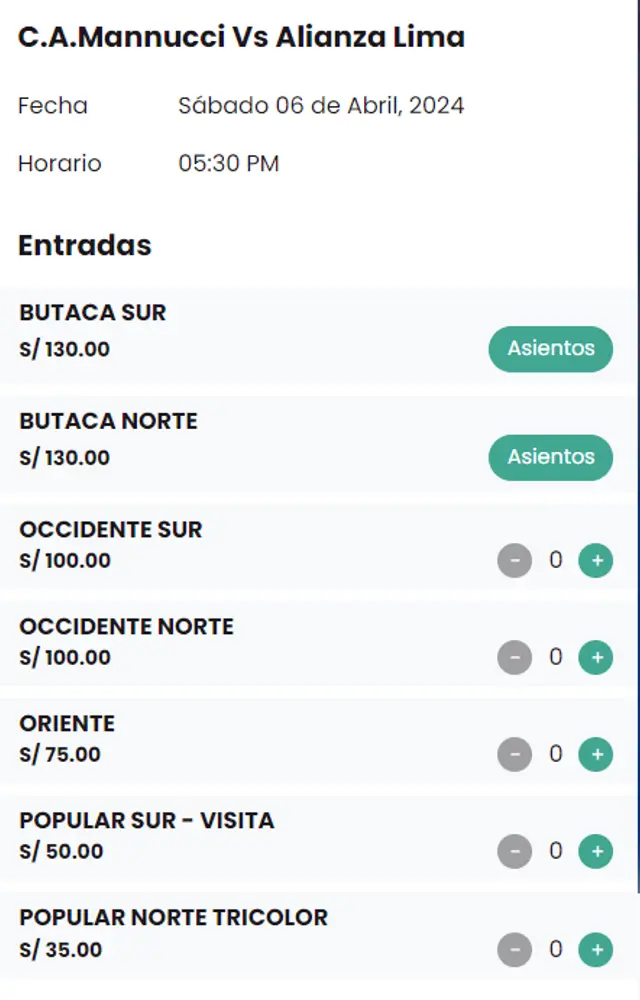The image size is (640, 1000).
Task: Add one ORIENTE ticket with the plus button
Action: point(595,755)
